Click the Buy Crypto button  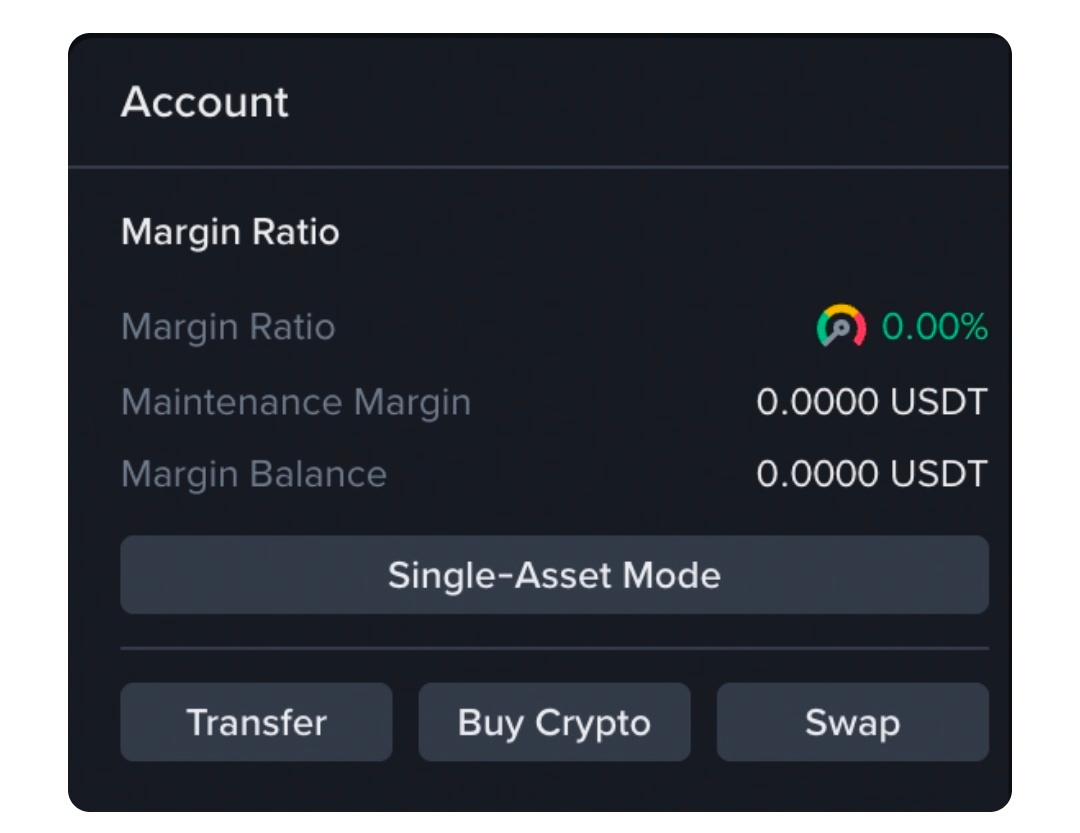click(554, 722)
